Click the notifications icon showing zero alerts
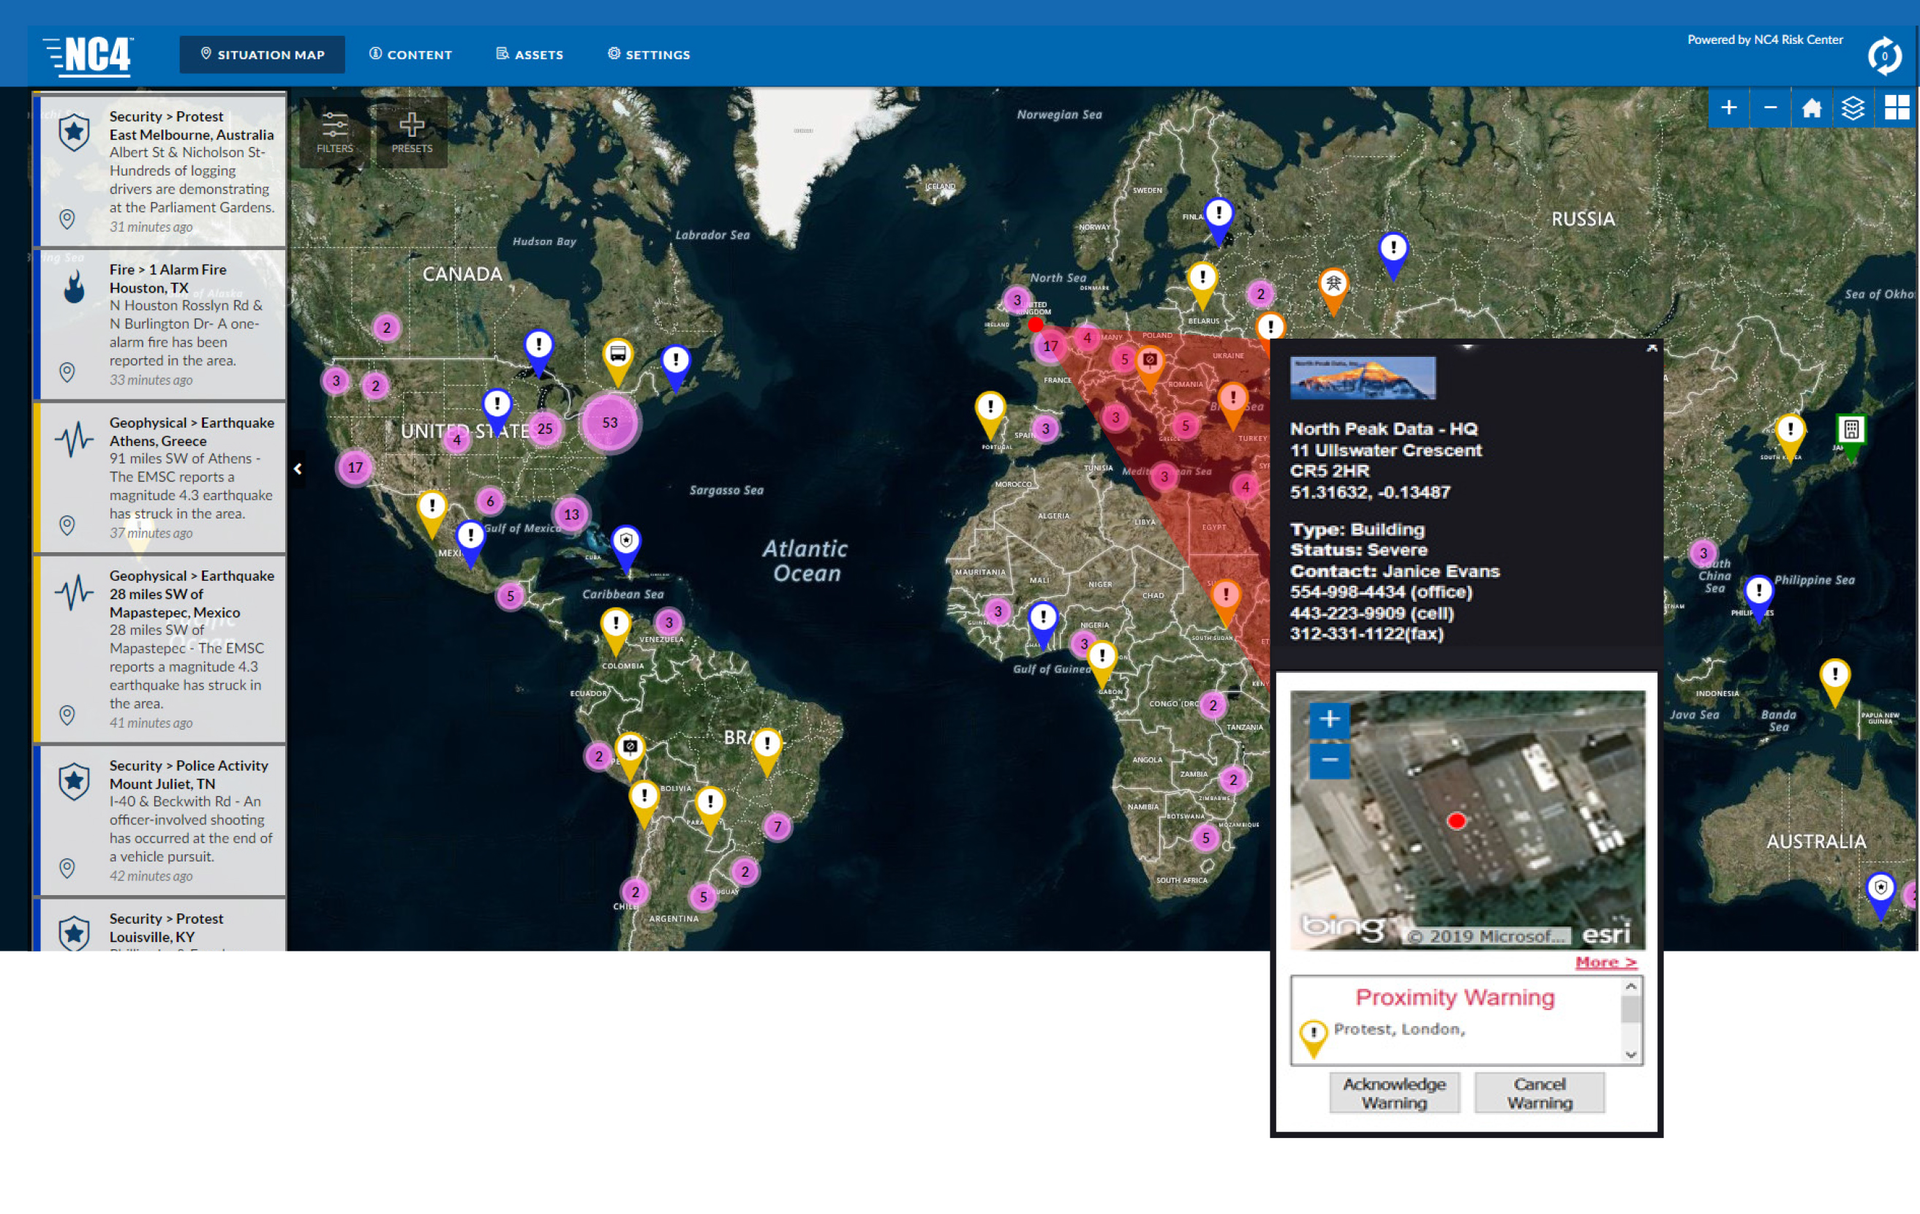The width and height of the screenshot is (1920, 1214). pyautogui.click(x=1884, y=55)
